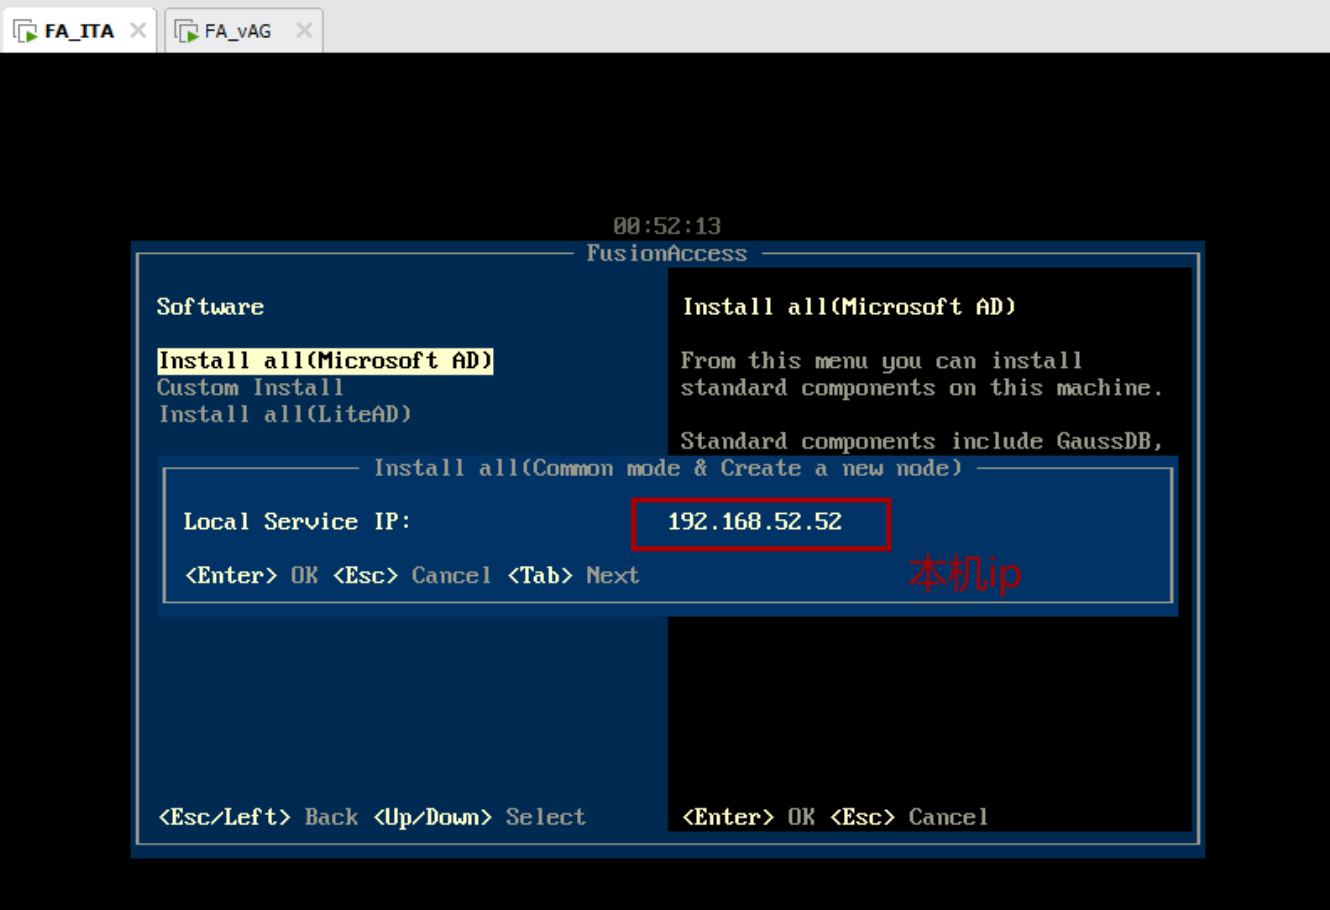Select the Custom Install option
The image size is (1330, 910).
tap(250, 387)
